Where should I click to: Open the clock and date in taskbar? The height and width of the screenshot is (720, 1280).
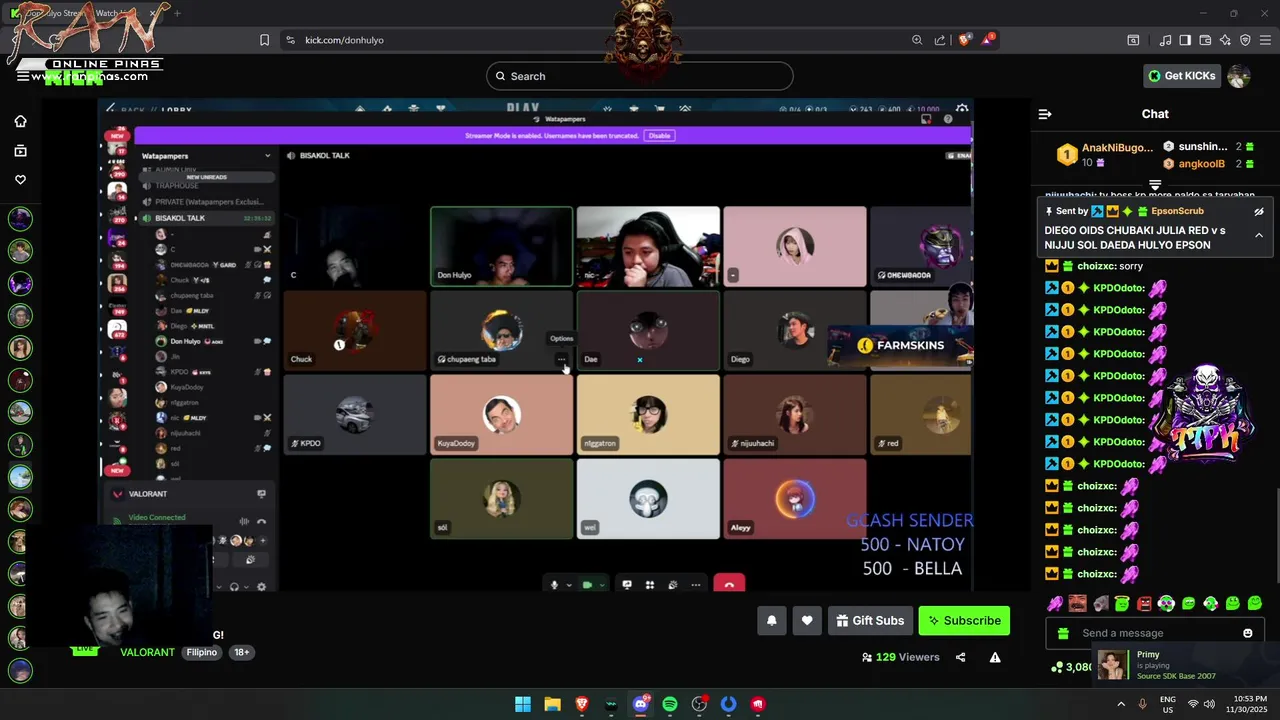click(1247, 704)
